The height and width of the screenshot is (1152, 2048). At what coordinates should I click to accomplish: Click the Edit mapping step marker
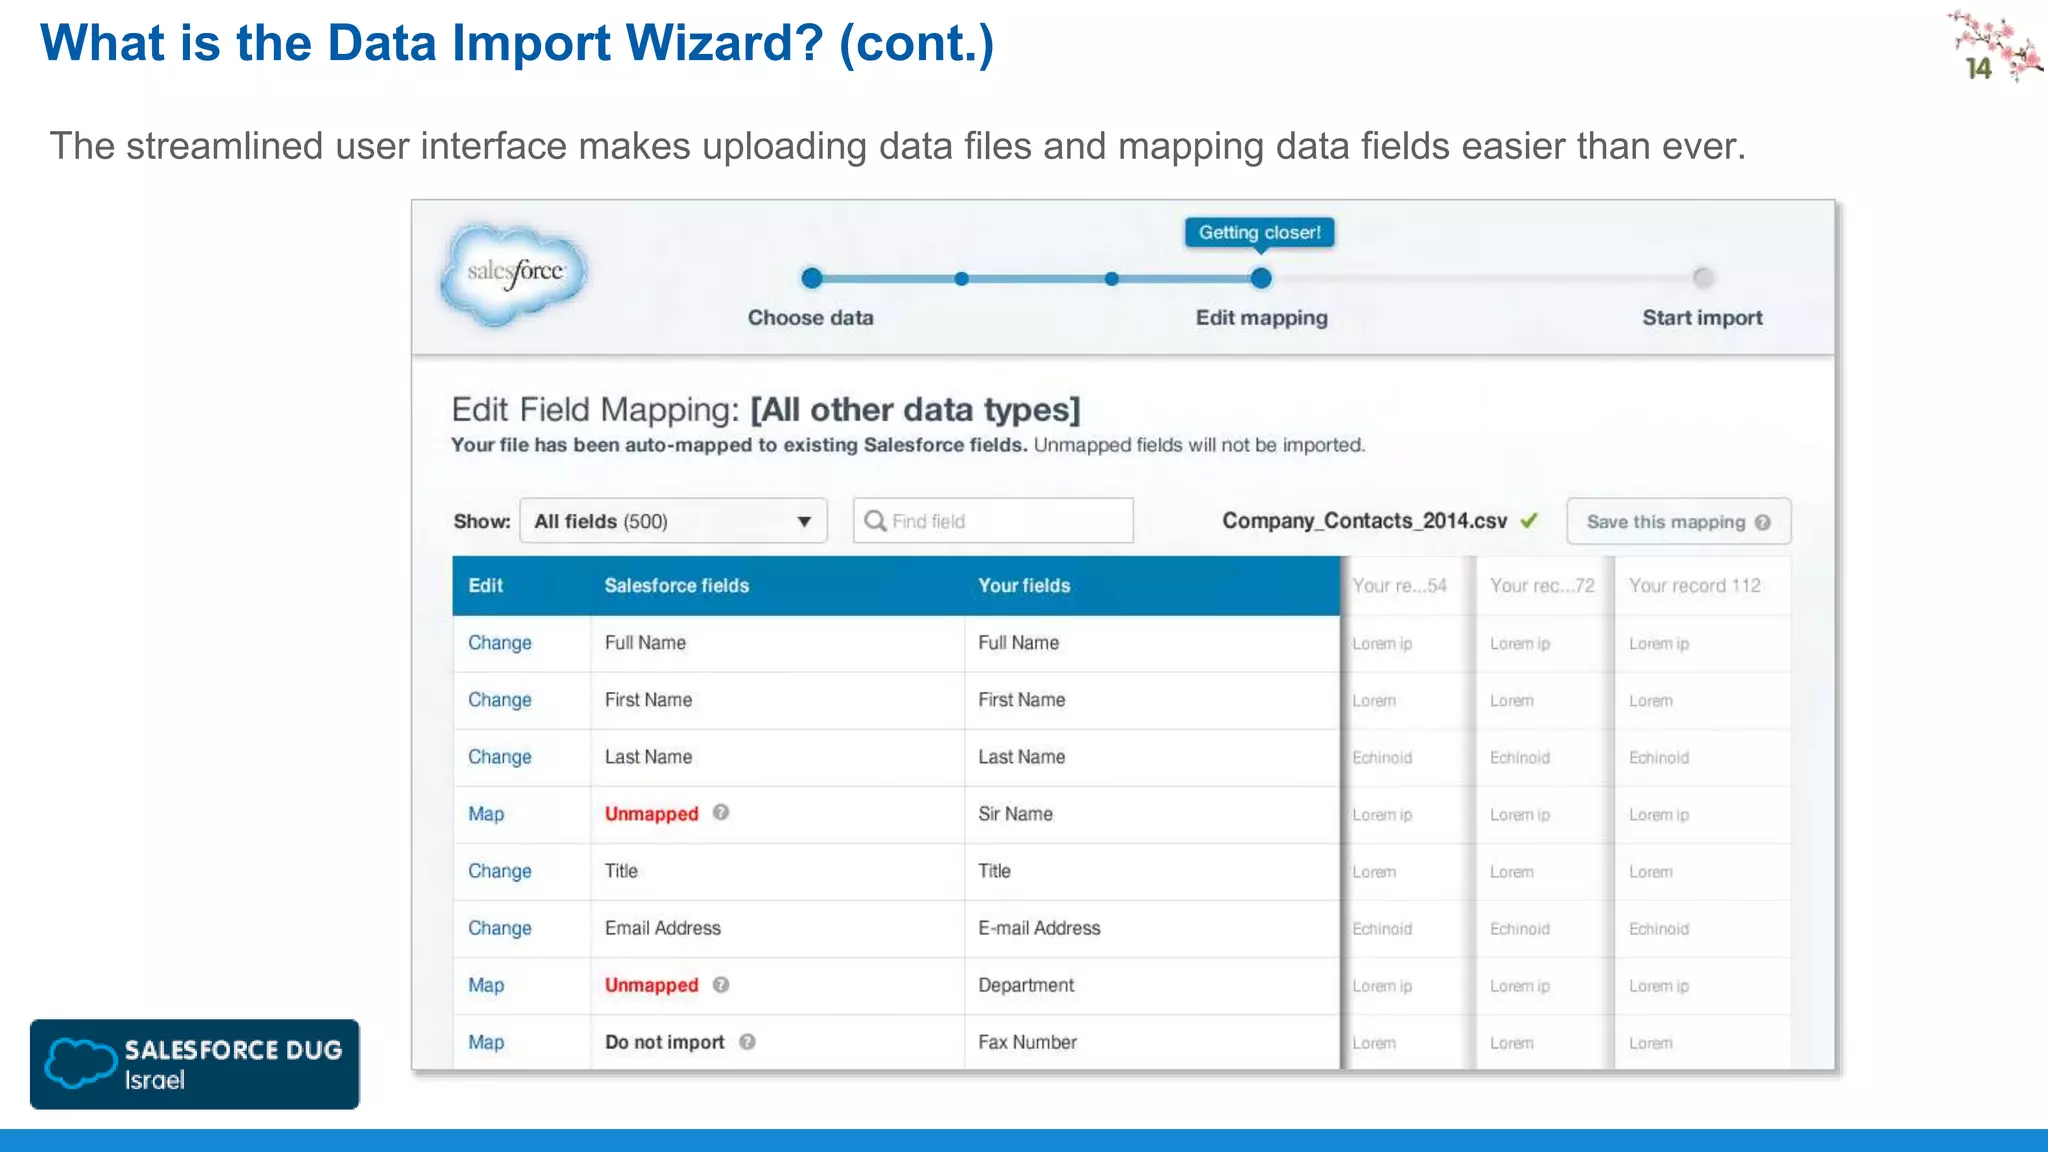(x=1261, y=278)
